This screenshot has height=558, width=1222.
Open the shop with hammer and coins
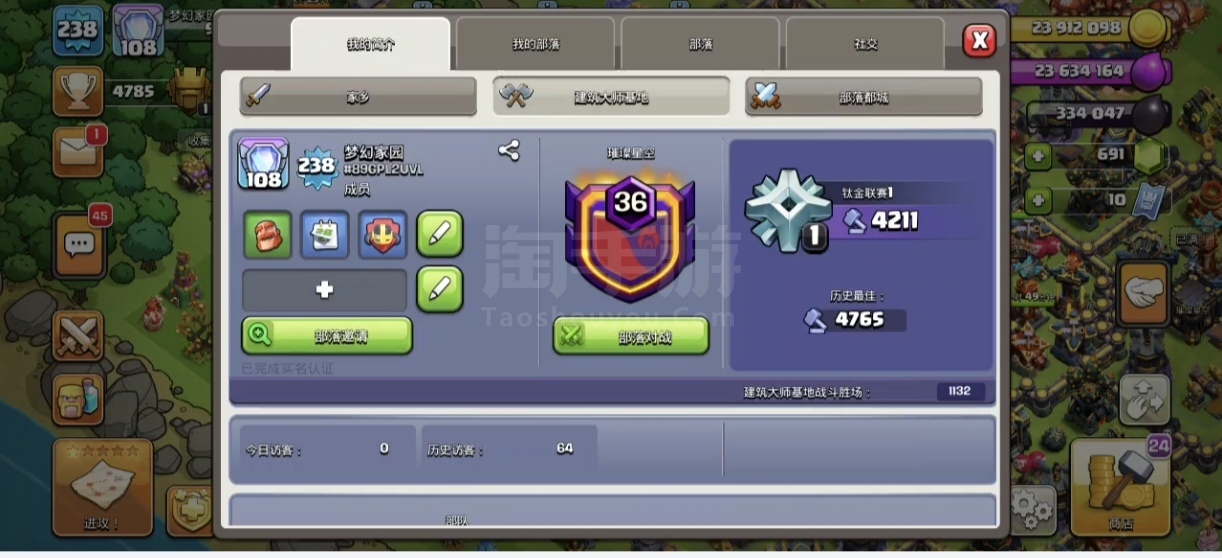click(1120, 487)
